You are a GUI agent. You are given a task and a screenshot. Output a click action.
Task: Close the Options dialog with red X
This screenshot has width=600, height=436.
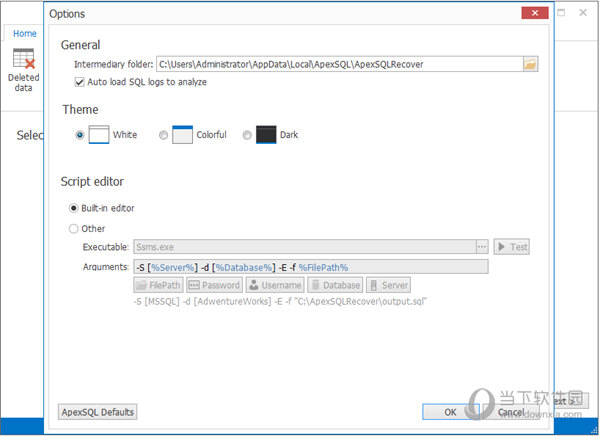tap(535, 13)
